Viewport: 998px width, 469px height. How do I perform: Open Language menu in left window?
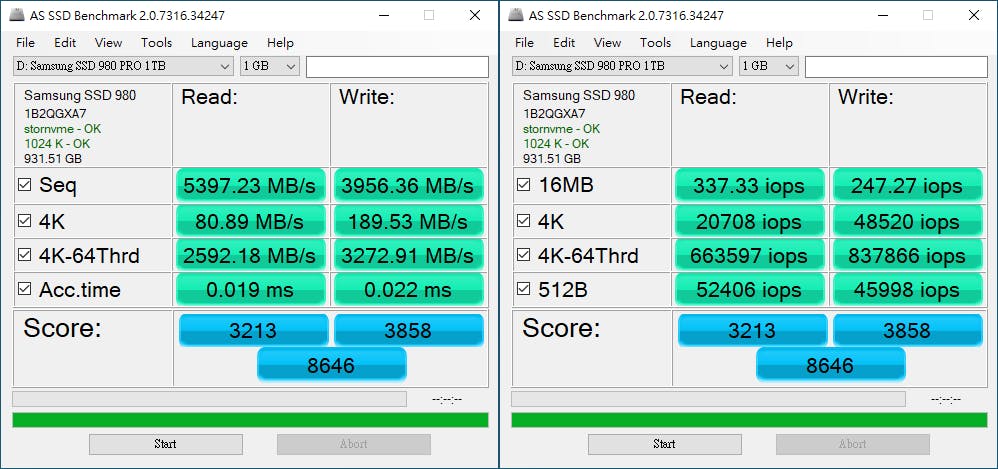tap(219, 43)
